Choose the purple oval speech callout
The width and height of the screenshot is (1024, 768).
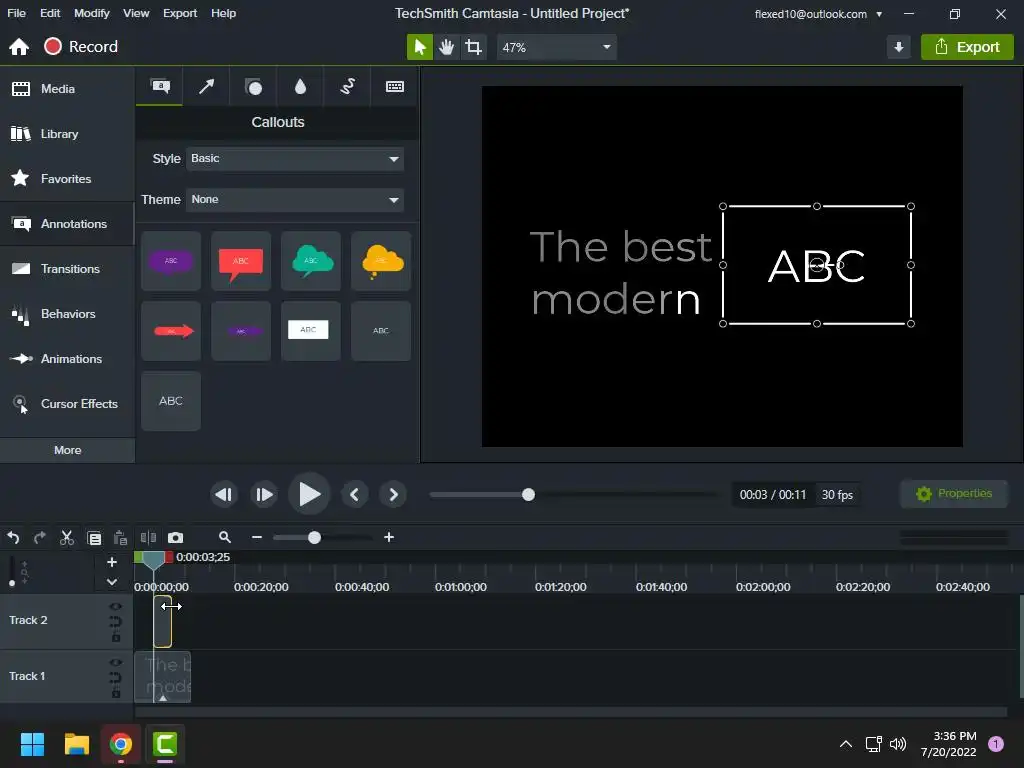170,261
